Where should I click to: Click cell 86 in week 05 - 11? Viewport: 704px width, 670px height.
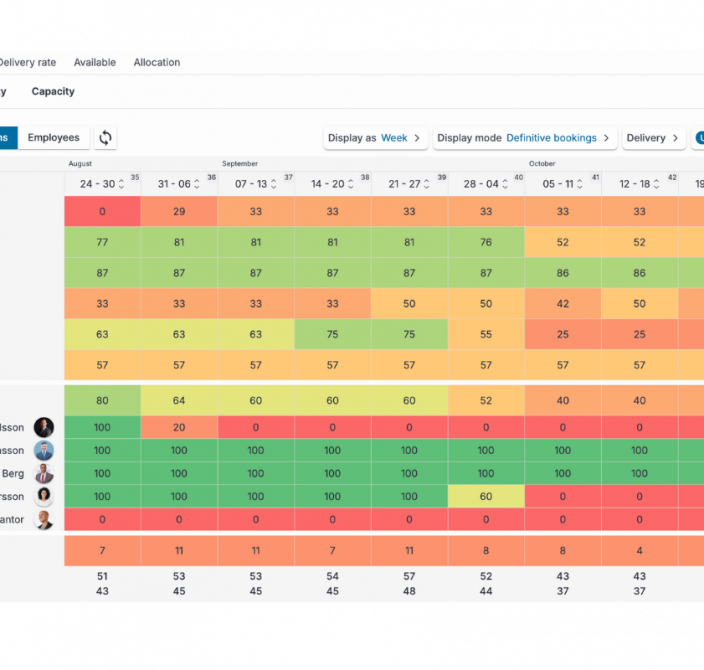coord(563,273)
